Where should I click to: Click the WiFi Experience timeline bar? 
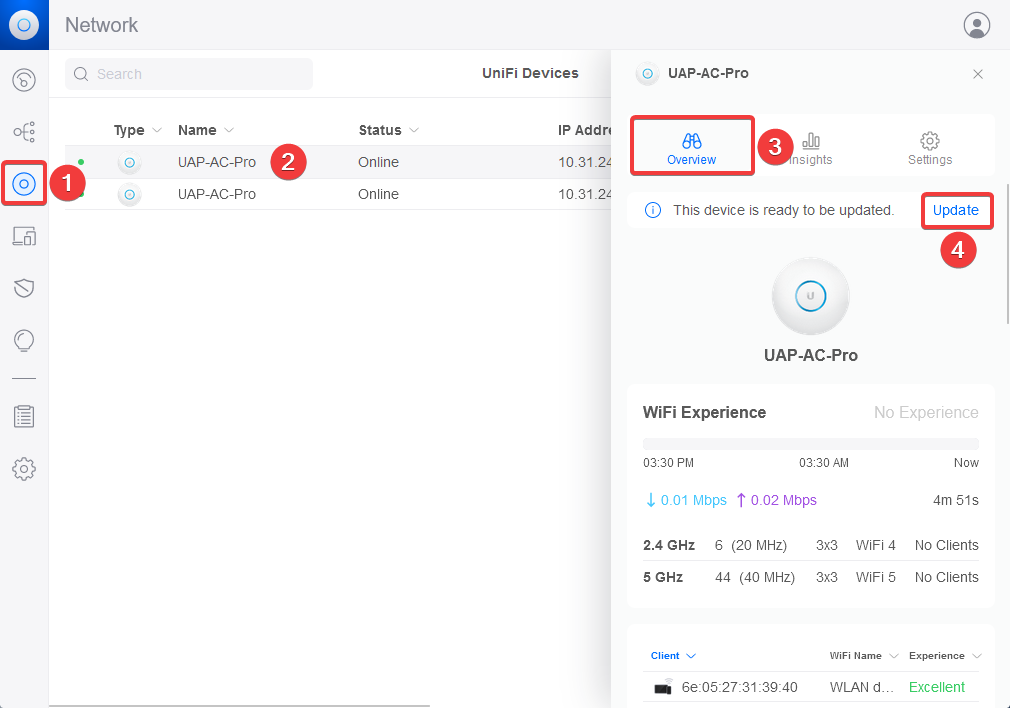tap(810, 444)
